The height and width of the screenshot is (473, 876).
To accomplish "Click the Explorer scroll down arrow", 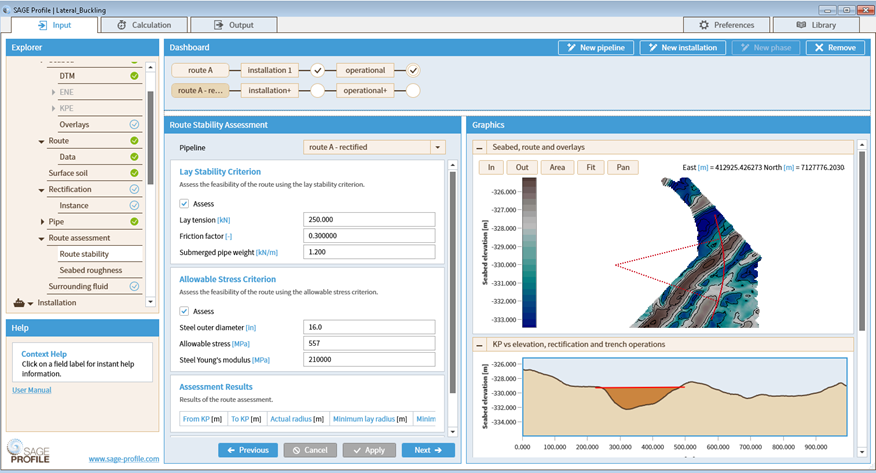I will [x=150, y=302].
